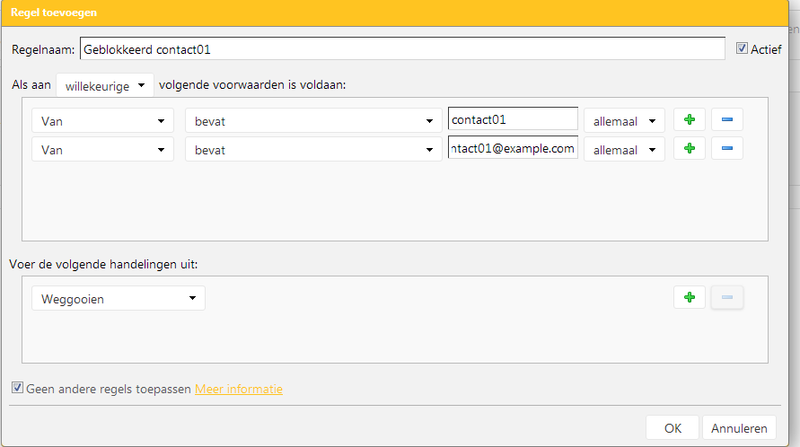Click the Regelnaam input field
This screenshot has height=447, width=800.
point(403,49)
